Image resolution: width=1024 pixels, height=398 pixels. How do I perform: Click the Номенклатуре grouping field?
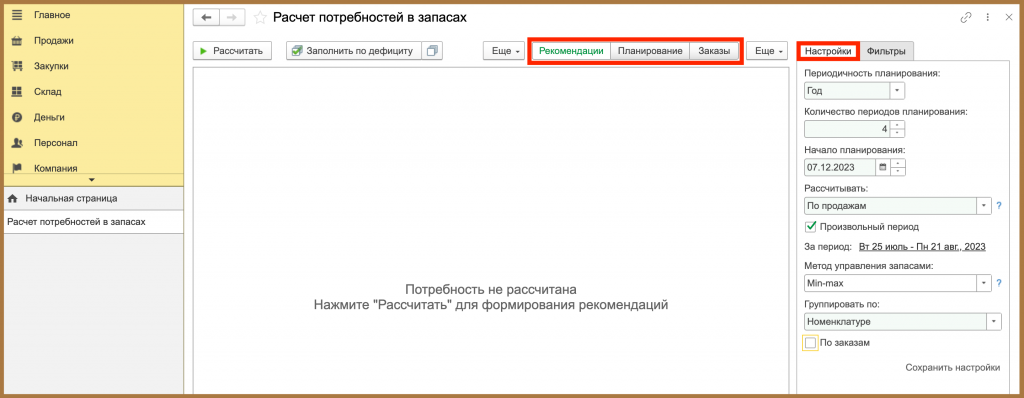(895, 322)
